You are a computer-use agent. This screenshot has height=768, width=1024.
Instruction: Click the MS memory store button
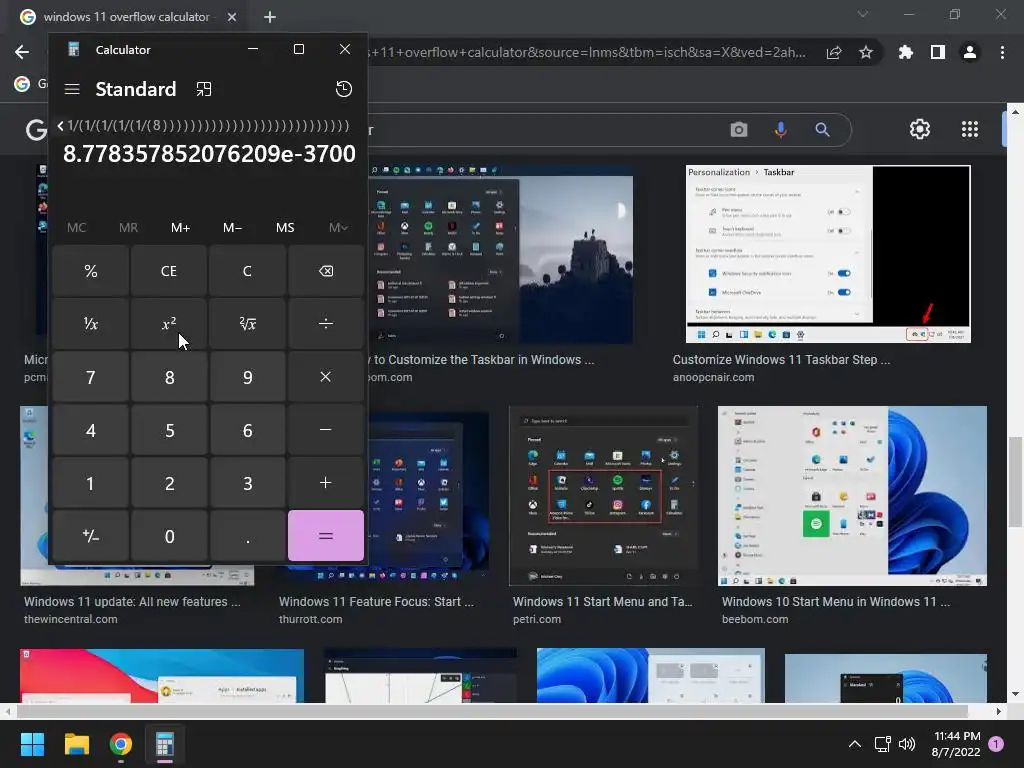285,227
